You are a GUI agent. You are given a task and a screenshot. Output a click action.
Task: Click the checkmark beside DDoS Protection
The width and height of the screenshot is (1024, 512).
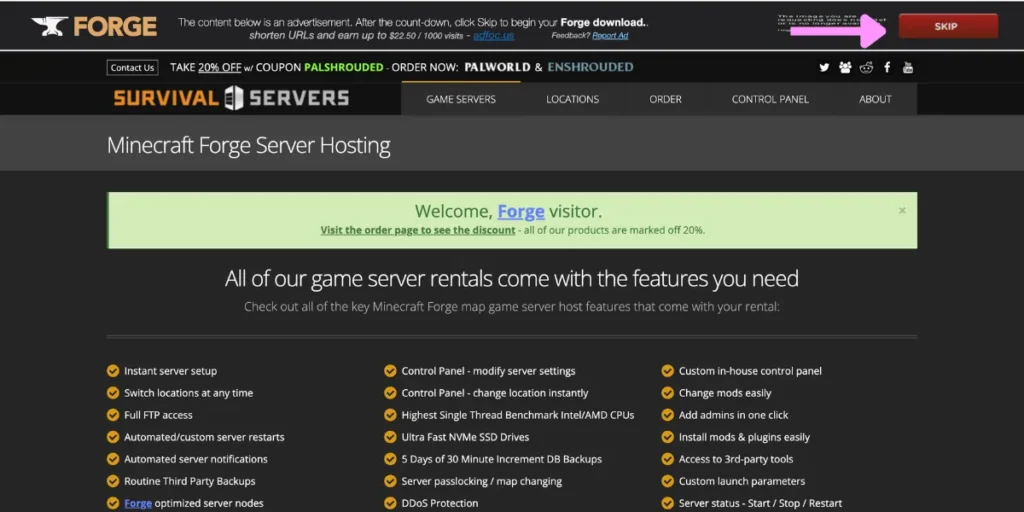tap(390, 503)
